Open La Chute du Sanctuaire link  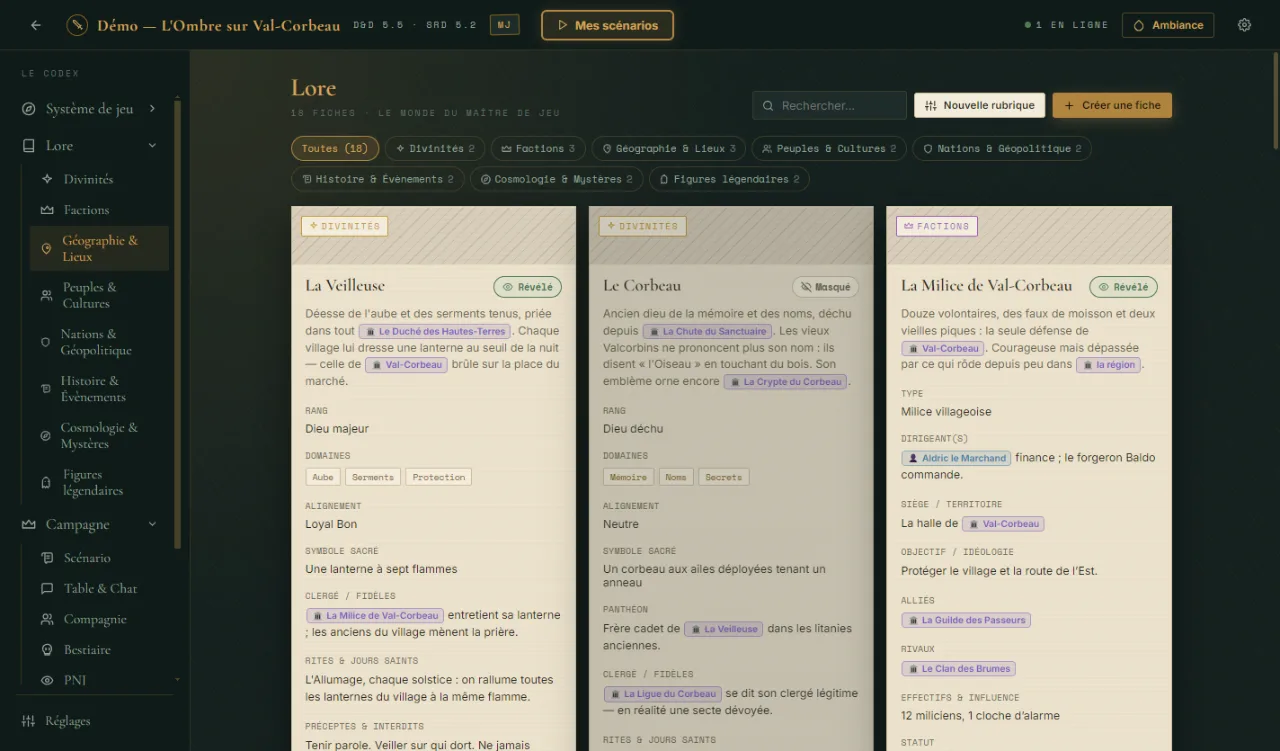point(708,331)
